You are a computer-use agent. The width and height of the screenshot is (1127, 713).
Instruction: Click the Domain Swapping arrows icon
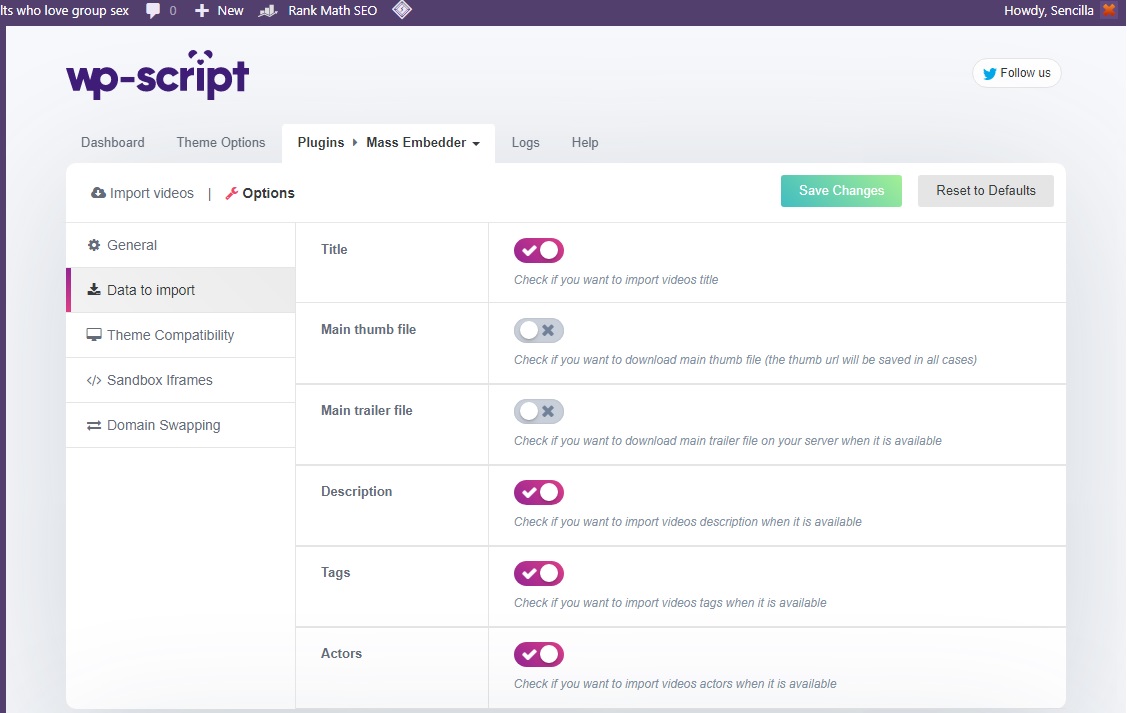click(94, 425)
